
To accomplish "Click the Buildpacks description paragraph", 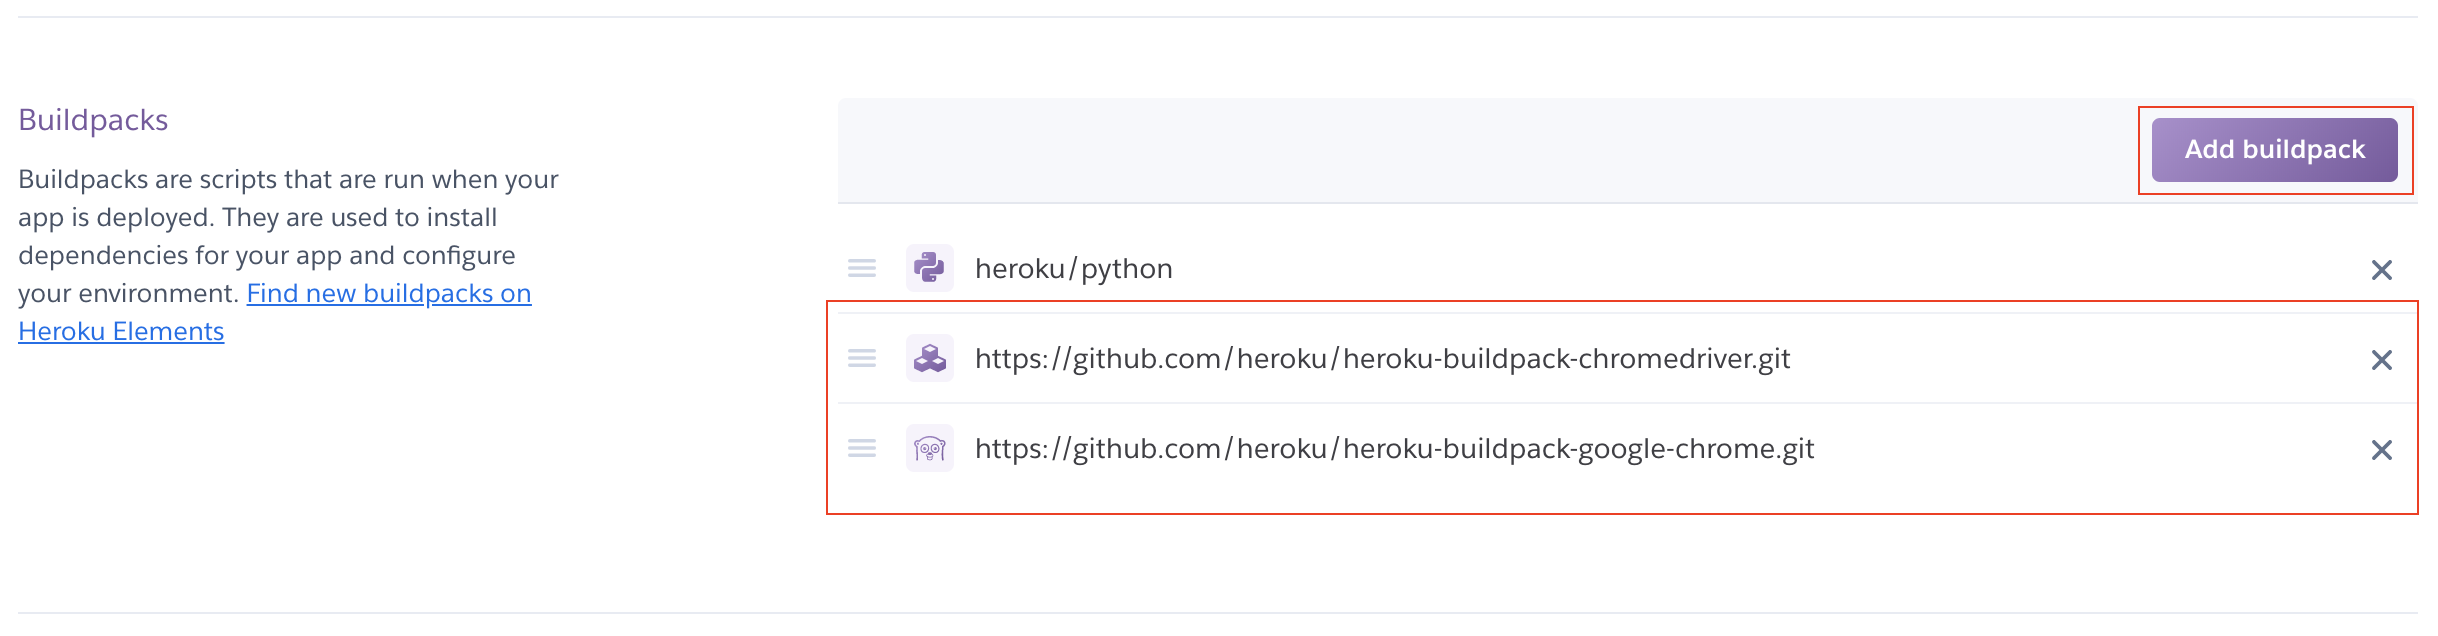I will click(288, 255).
